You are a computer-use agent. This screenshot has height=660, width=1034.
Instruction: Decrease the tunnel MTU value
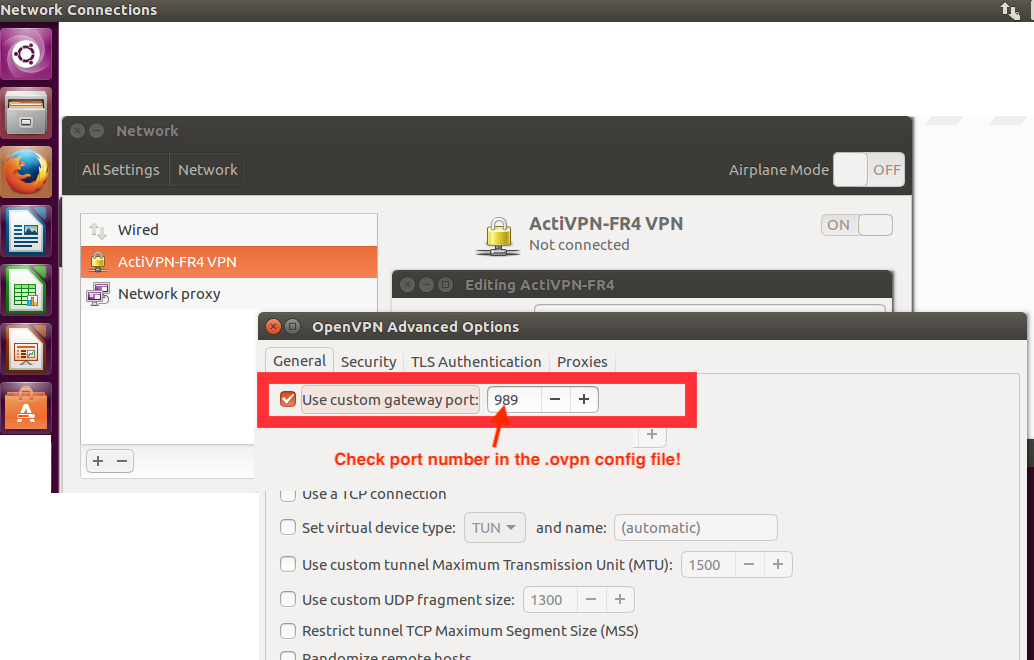coord(749,564)
